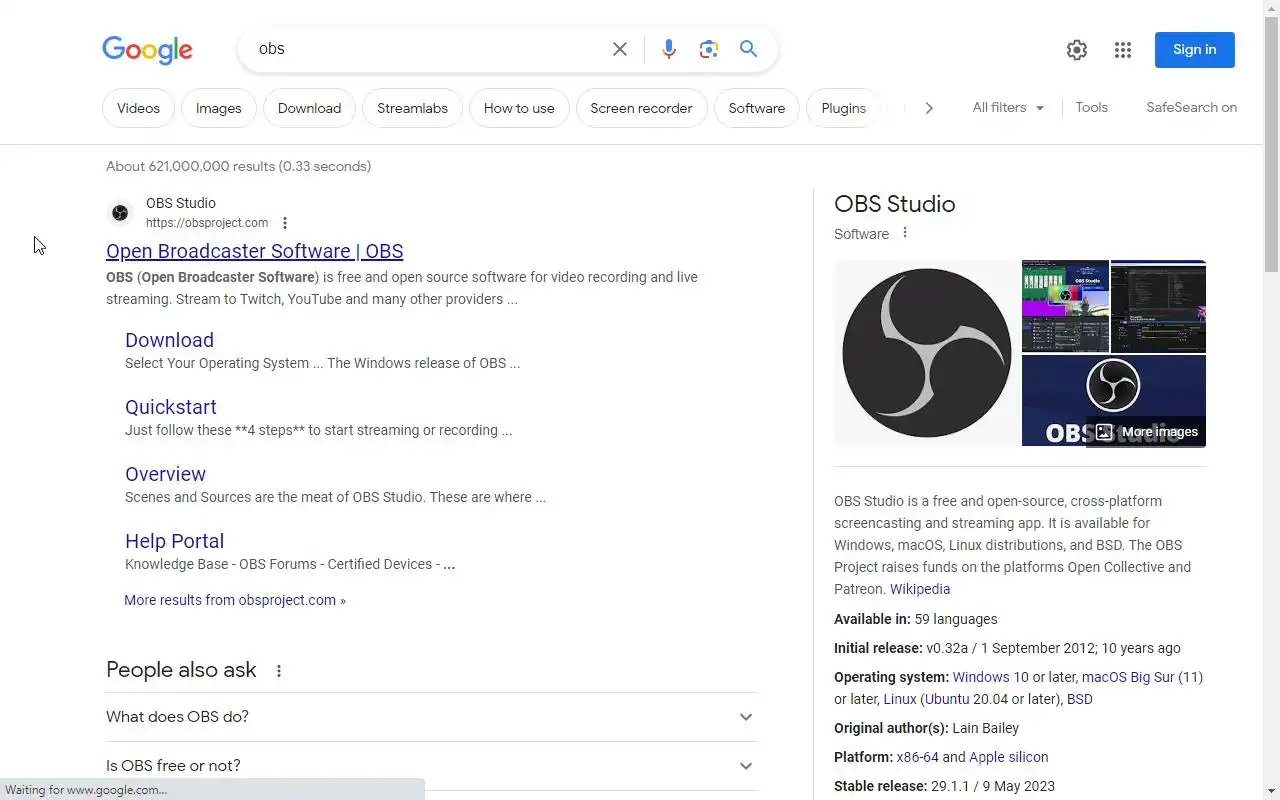Open More results from obsproject.com
This screenshot has height=800, width=1280.
tap(235, 600)
